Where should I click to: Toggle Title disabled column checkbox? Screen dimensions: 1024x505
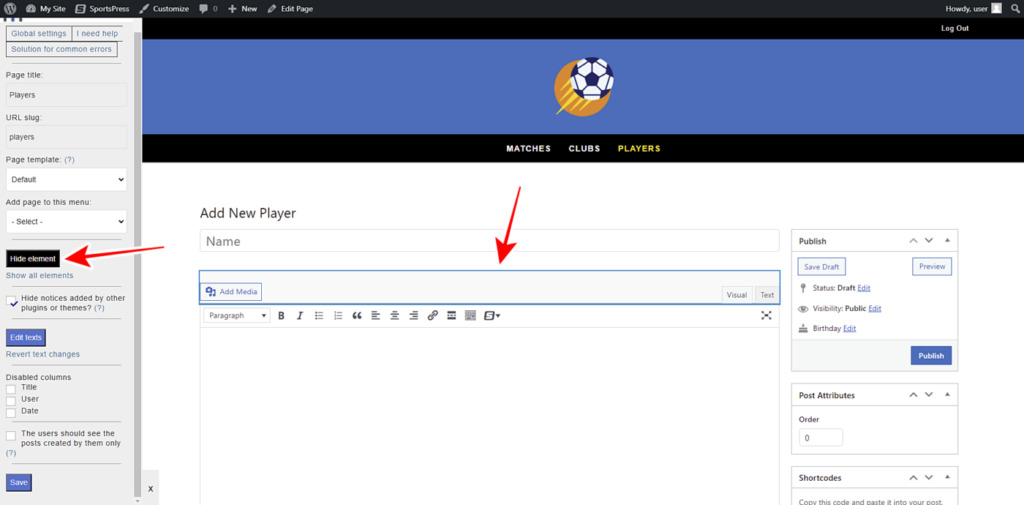(11, 389)
